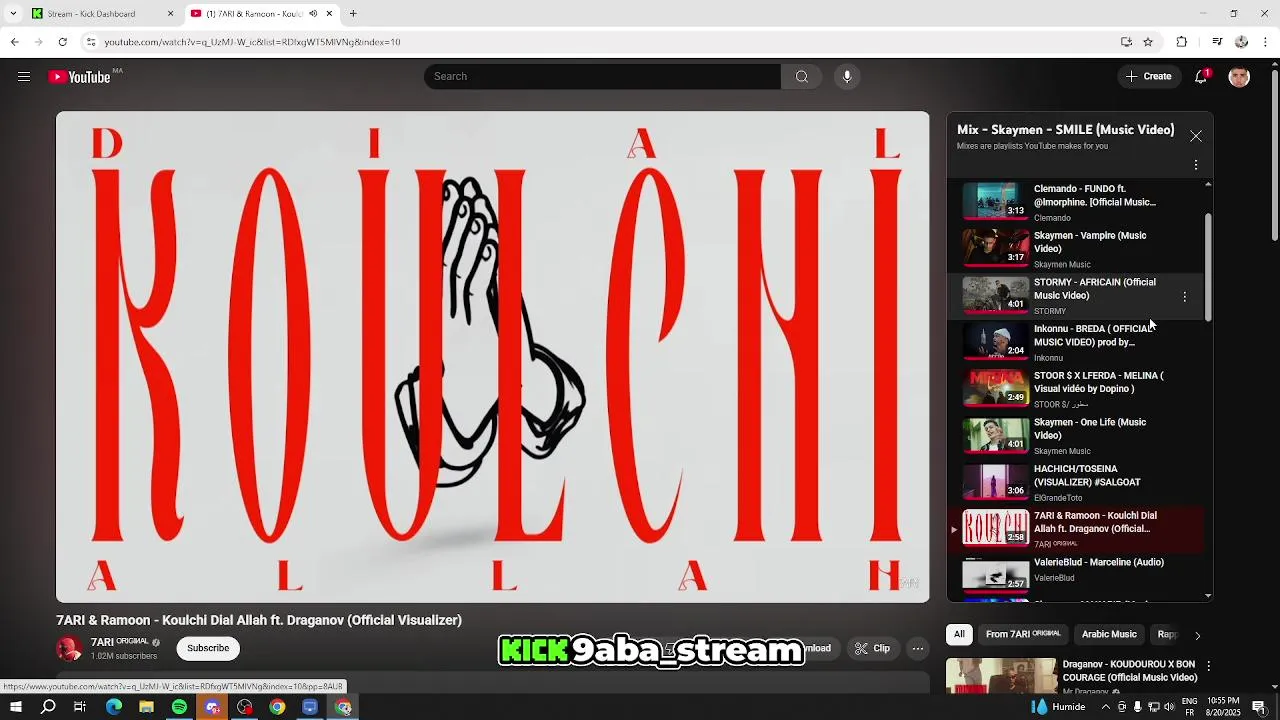Play Clemando - FUNDO from the playlist
Image resolution: width=1280 pixels, height=720 pixels.
click(x=1075, y=202)
